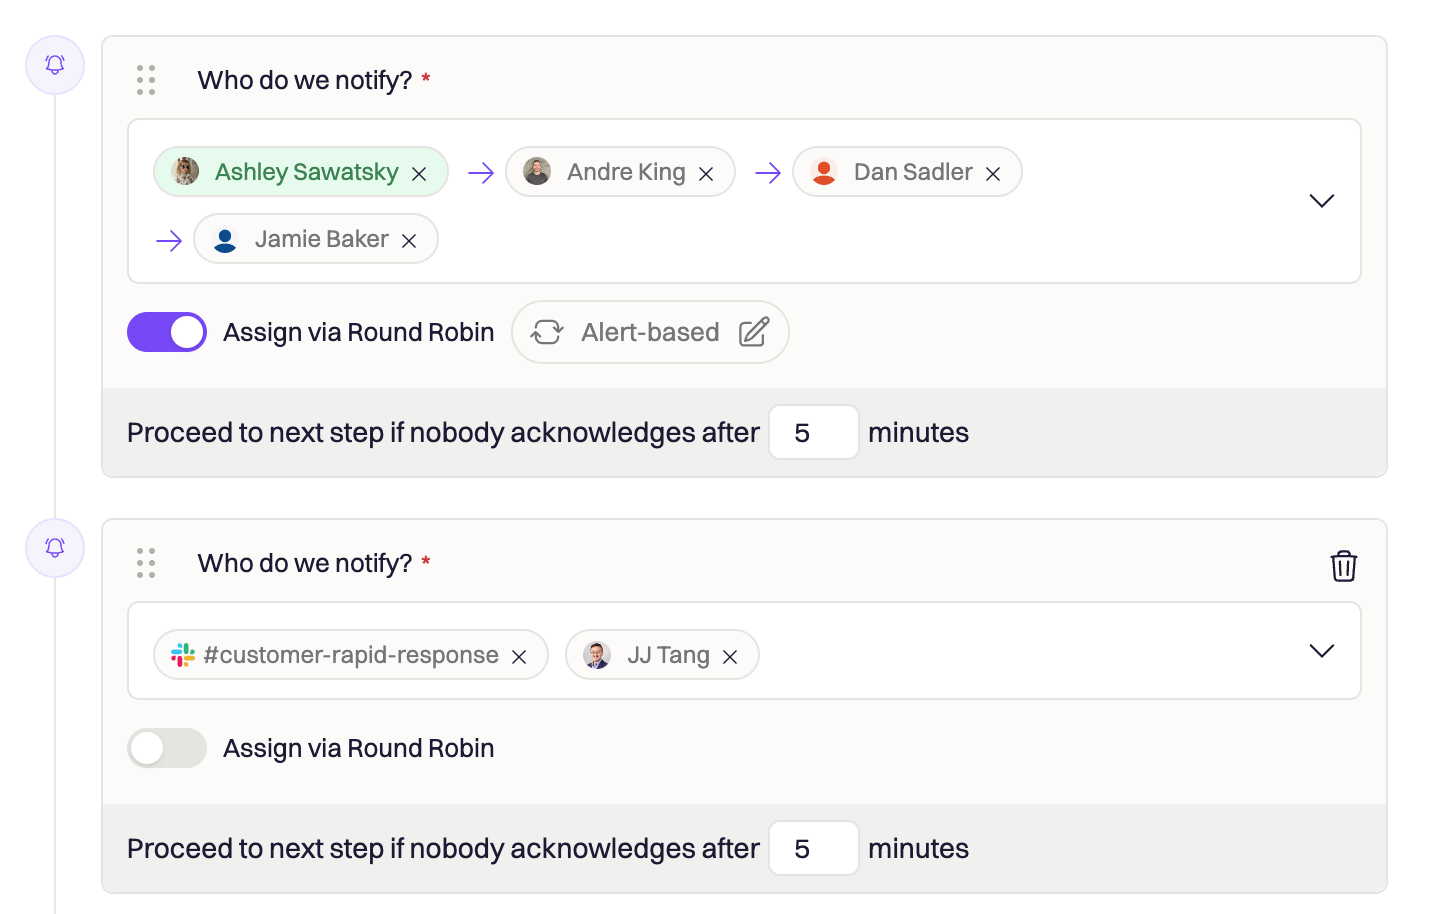This screenshot has width=1442, height=914.
Task: Delete the second step using the trash icon
Action: click(x=1344, y=566)
